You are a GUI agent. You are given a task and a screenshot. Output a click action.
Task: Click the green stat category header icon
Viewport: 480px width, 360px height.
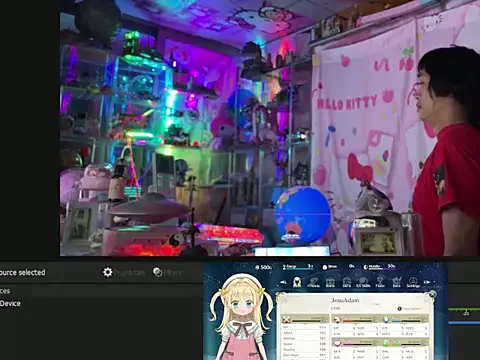pyautogui.click(x=386, y=343)
